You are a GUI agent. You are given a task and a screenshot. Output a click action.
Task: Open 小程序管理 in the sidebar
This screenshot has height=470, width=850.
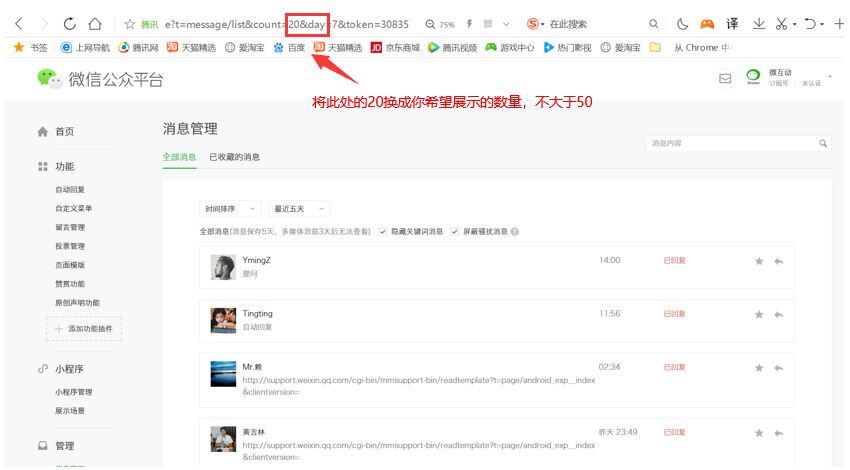[73, 392]
